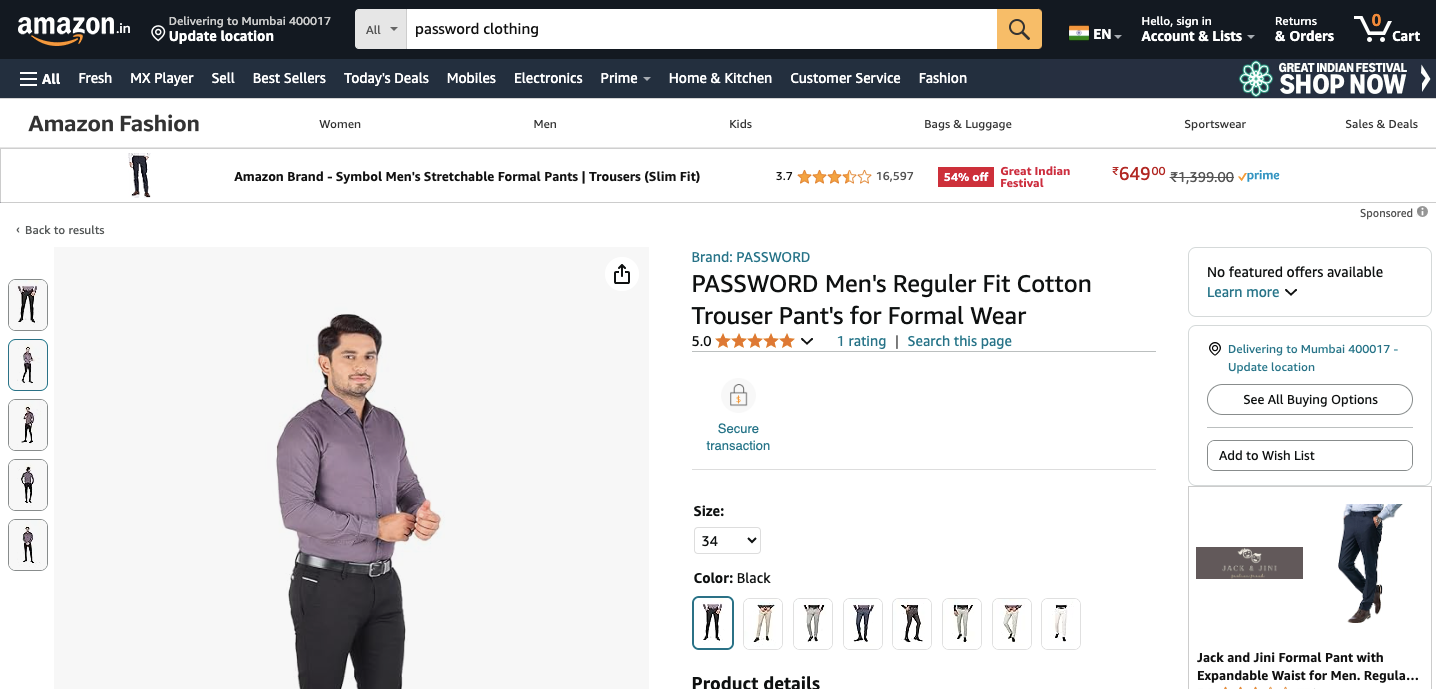Expand the Learn more chevron
The height and width of the screenshot is (689, 1436).
point(1291,292)
